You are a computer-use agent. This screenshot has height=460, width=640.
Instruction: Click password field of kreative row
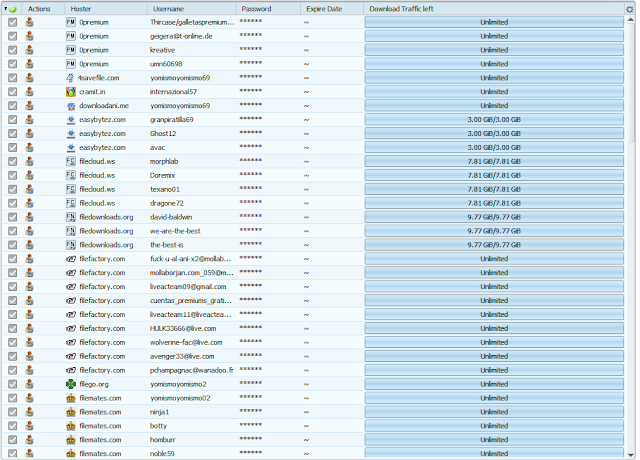[x=268, y=50]
